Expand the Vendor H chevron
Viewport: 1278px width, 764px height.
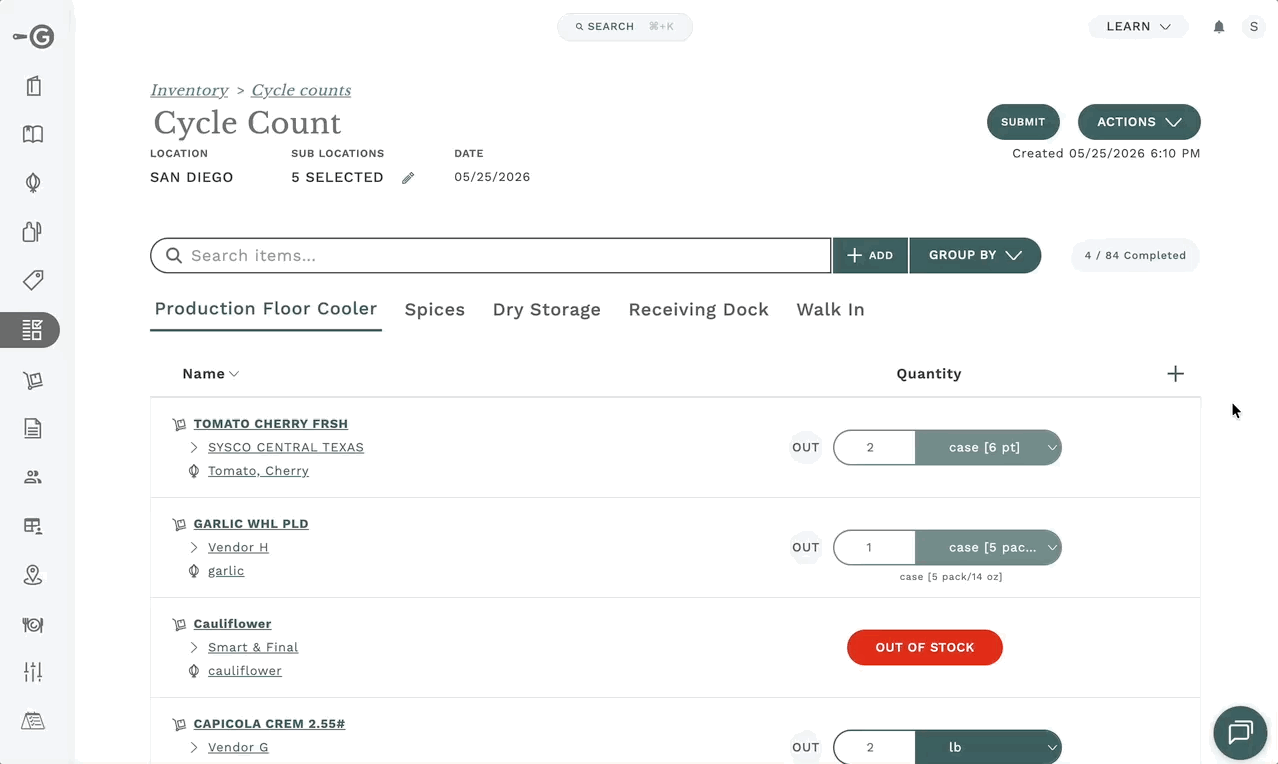point(194,548)
